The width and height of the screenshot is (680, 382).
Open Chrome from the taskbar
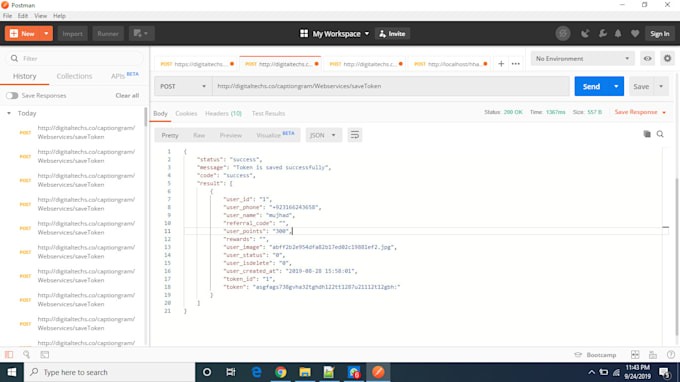281,372
